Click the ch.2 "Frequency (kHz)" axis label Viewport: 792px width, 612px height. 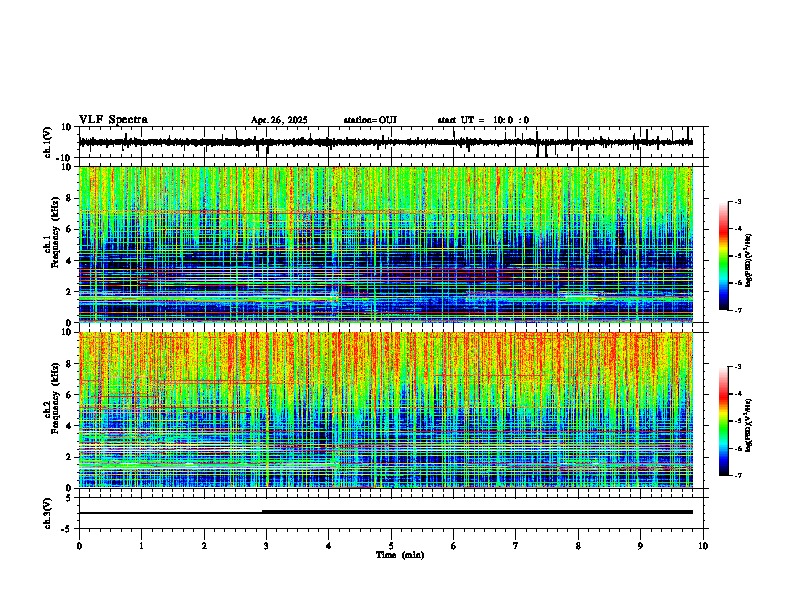click(55, 398)
